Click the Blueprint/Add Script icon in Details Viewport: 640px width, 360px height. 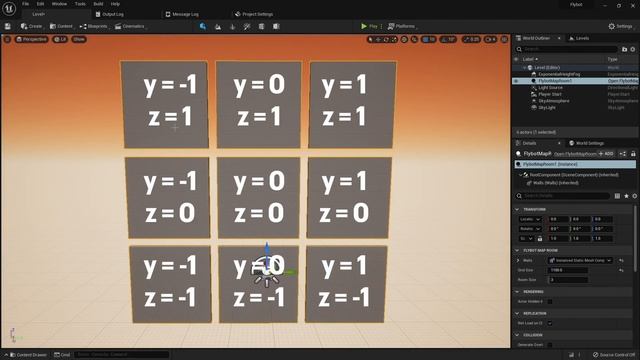(x=623, y=154)
